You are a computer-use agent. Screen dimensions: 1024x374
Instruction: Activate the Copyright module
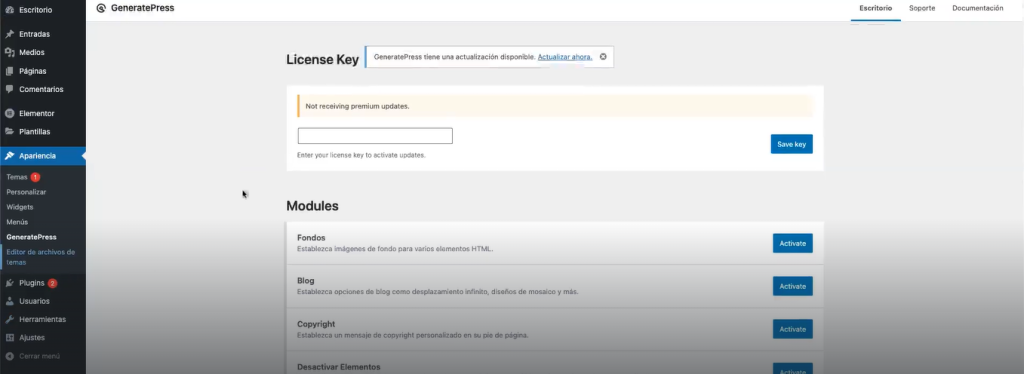(793, 329)
